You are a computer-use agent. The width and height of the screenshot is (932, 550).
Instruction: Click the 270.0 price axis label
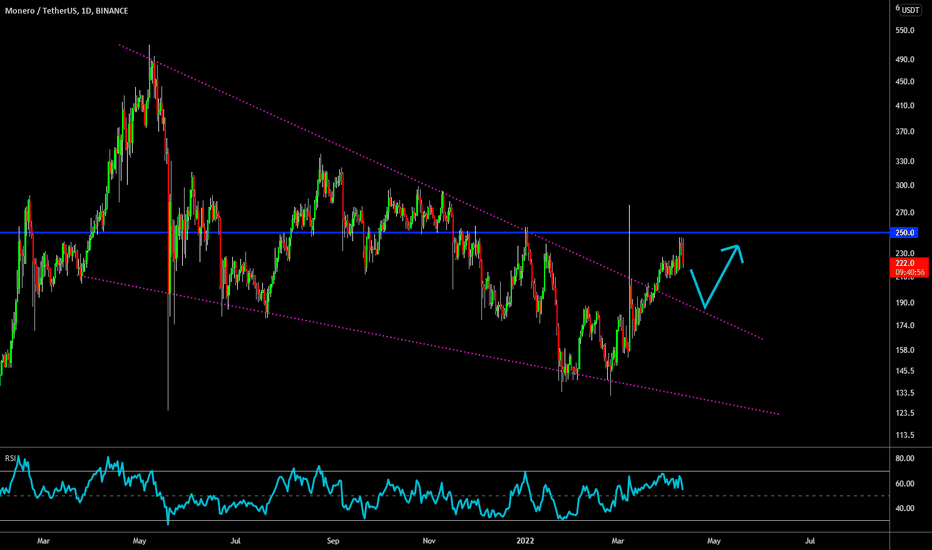[x=905, y=212]
